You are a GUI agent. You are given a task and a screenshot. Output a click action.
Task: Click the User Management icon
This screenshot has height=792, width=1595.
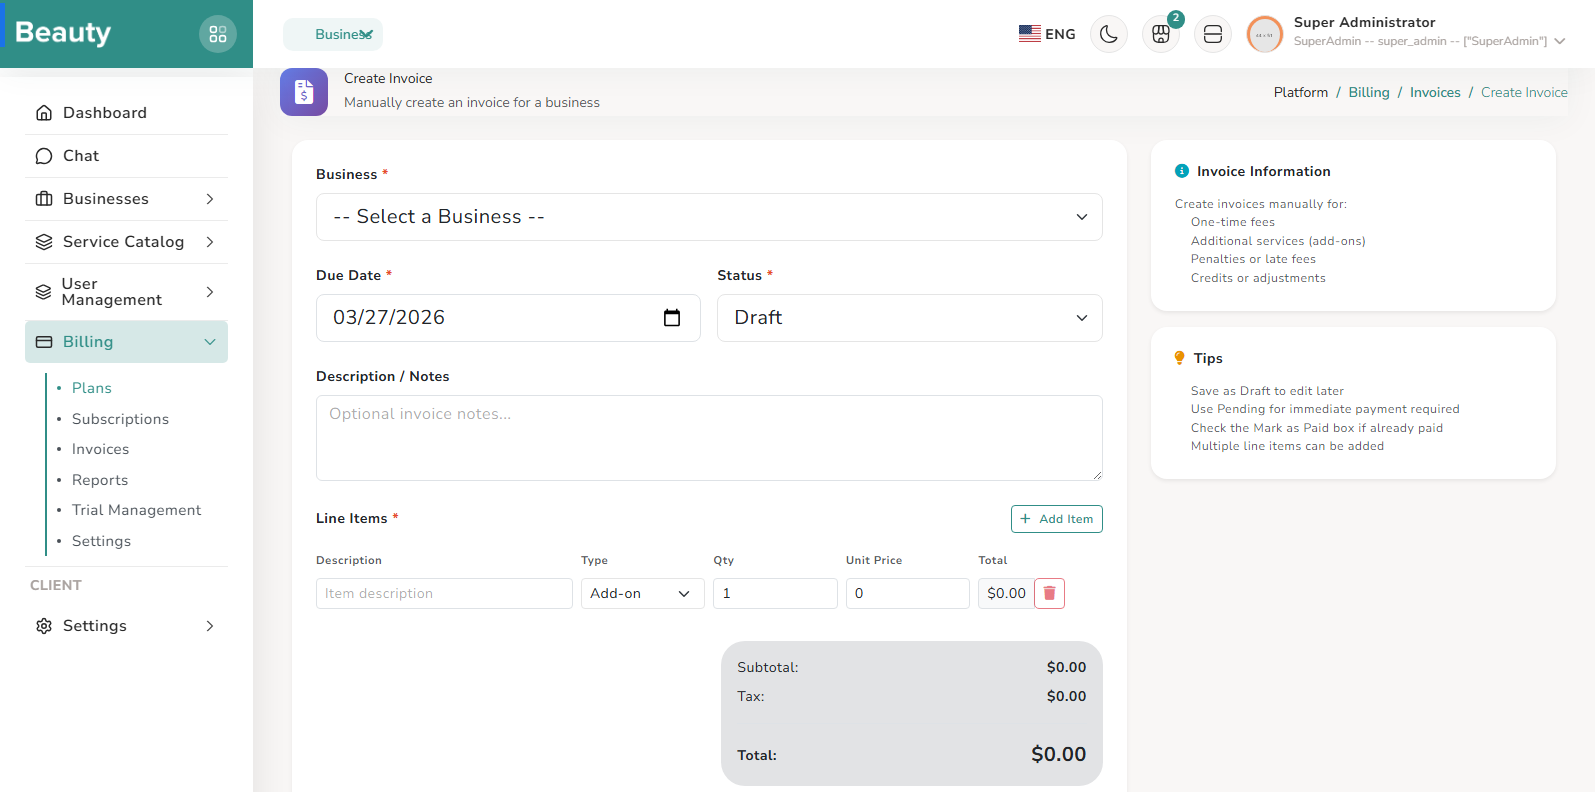43,292
